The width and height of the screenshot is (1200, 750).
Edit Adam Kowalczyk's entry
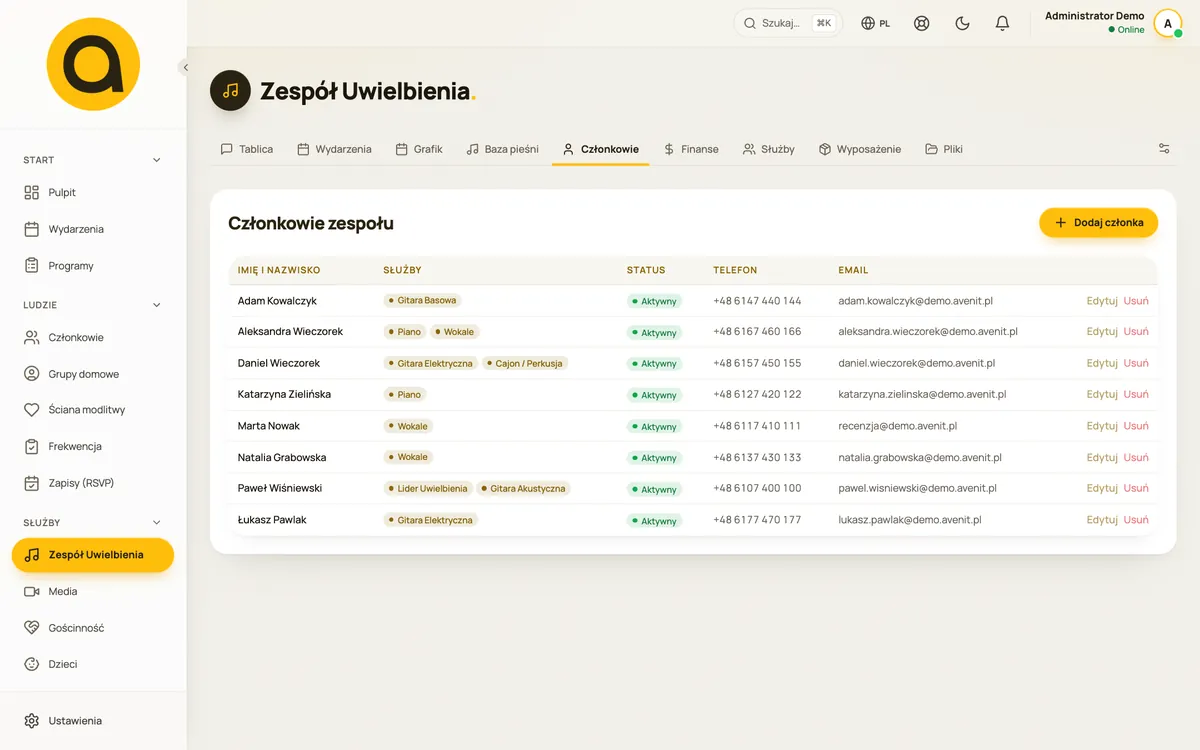click(x=1102, y=301)
